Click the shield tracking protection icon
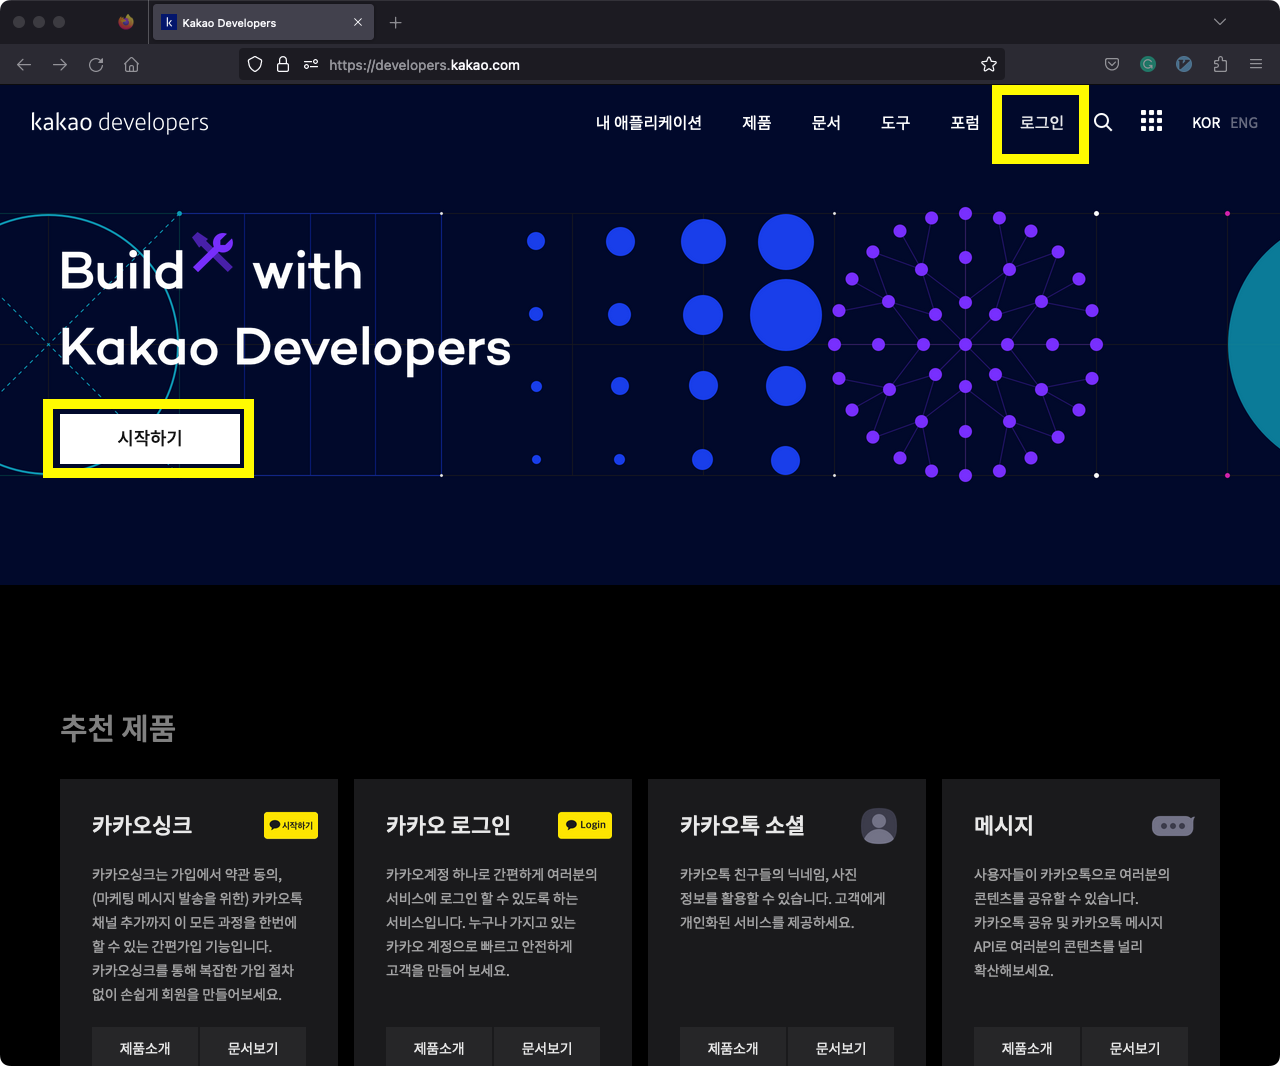1280x1066 pixels. point(255,65)
